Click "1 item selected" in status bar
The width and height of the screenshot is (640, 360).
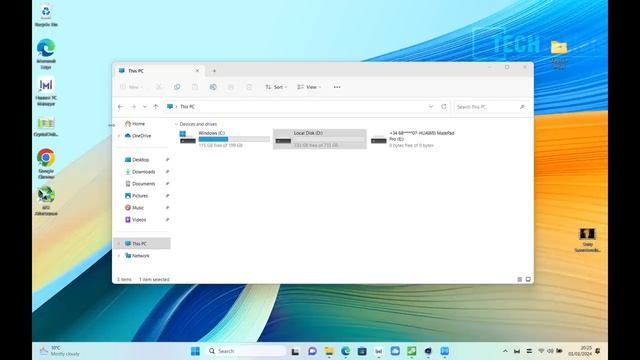[154, 280]
